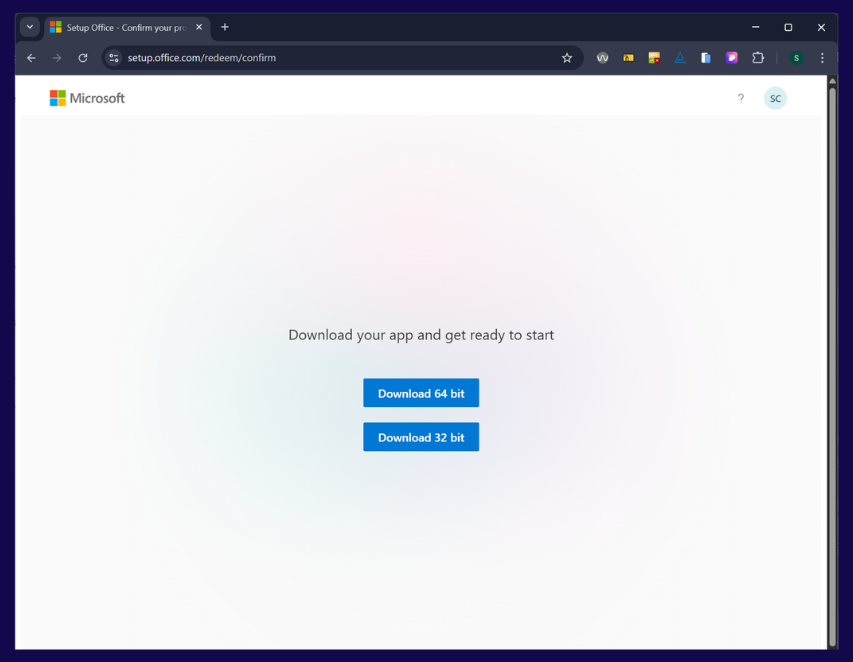Minimize the Chrome window

click(756, 27)
